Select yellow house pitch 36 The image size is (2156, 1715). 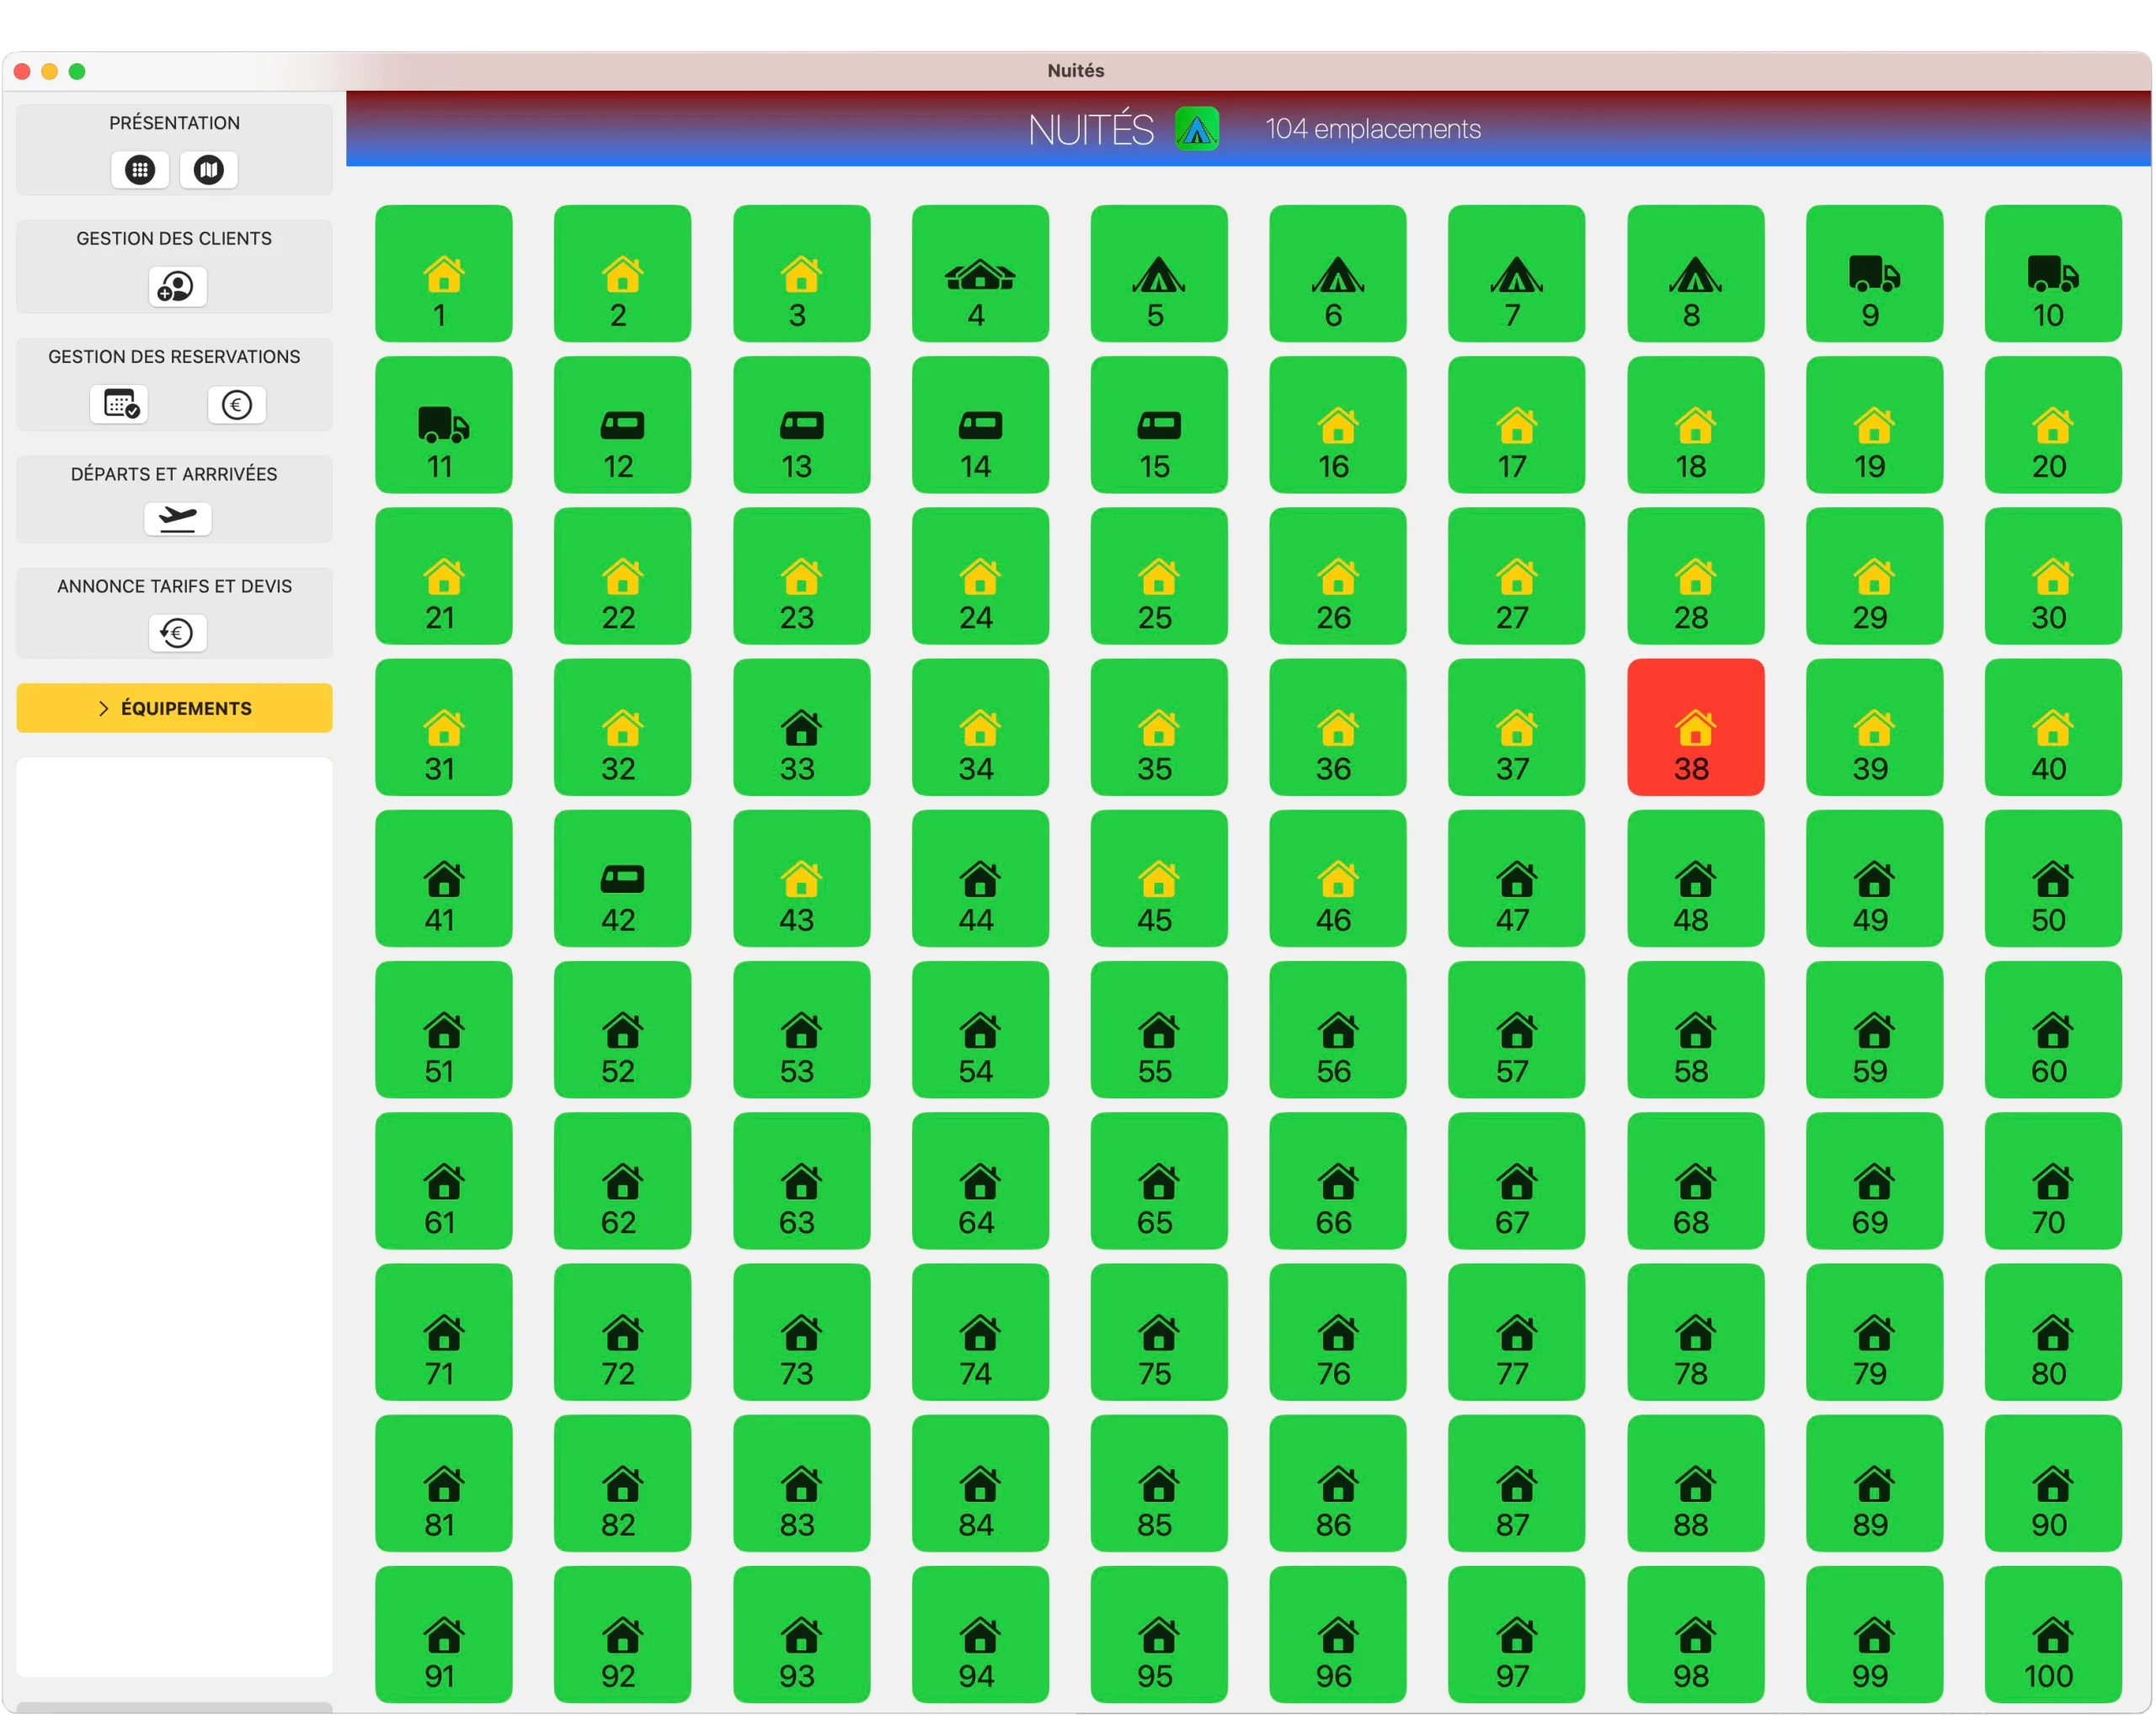click(1338, 728)
